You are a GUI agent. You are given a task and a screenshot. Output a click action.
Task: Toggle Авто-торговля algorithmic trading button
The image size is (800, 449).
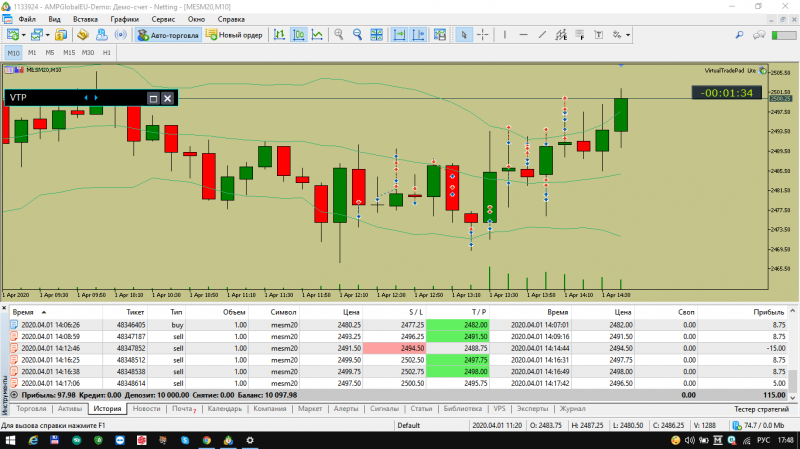167,35
